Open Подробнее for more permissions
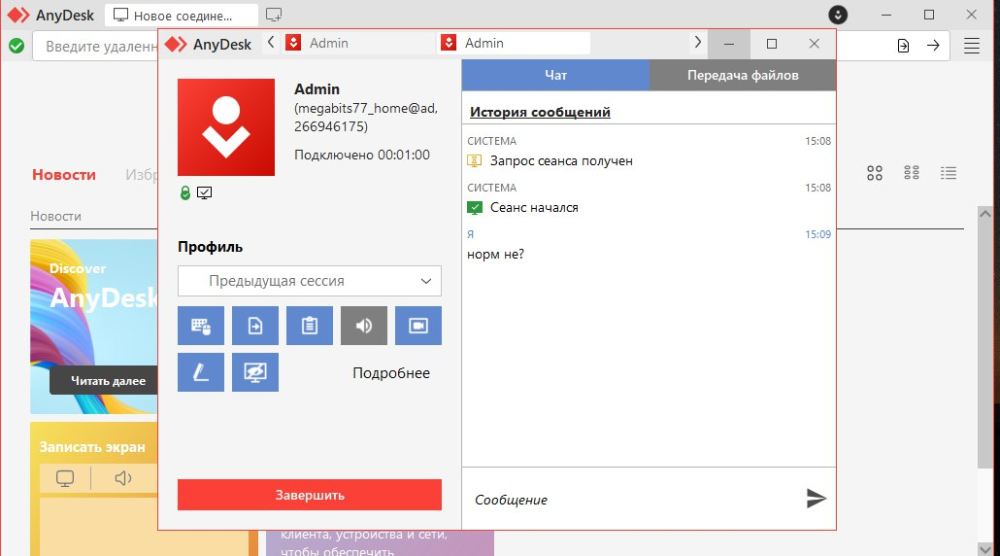This screenshot has width=1000, height=556. 391,373
